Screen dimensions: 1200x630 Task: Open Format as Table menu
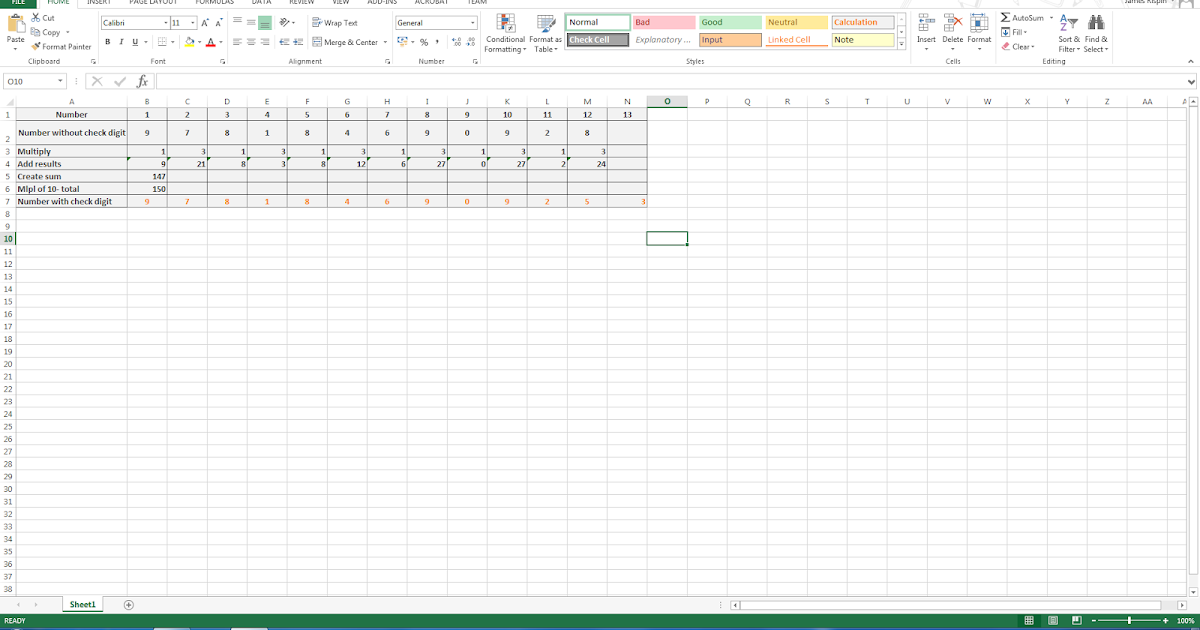545,34
